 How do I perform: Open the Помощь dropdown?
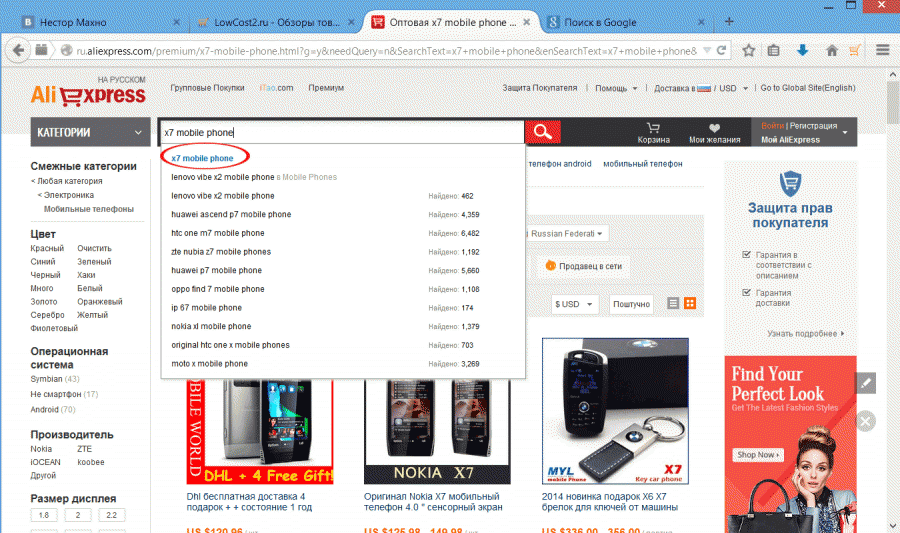pyautogui.click(x=616, y=88)
